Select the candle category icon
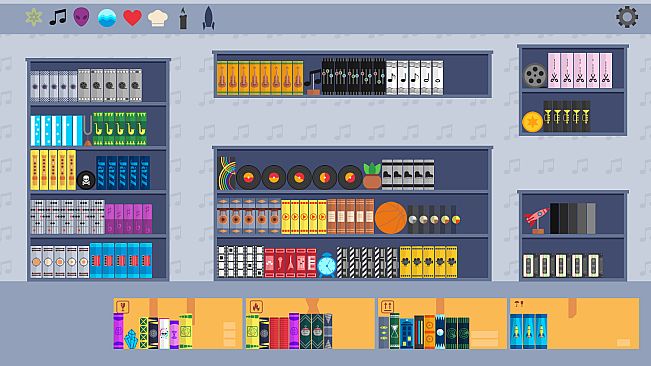This screenshot has height=366, width=651. coord(183,19)
